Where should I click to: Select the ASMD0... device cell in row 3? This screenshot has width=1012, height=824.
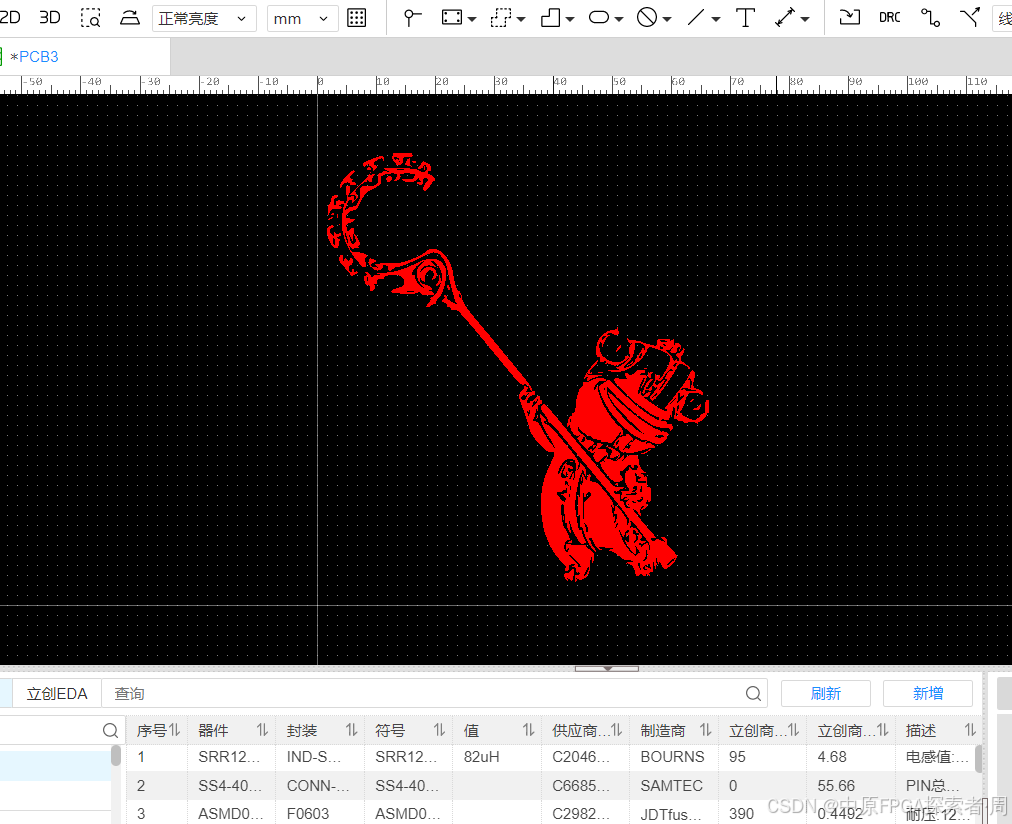[x=231, y=814]
